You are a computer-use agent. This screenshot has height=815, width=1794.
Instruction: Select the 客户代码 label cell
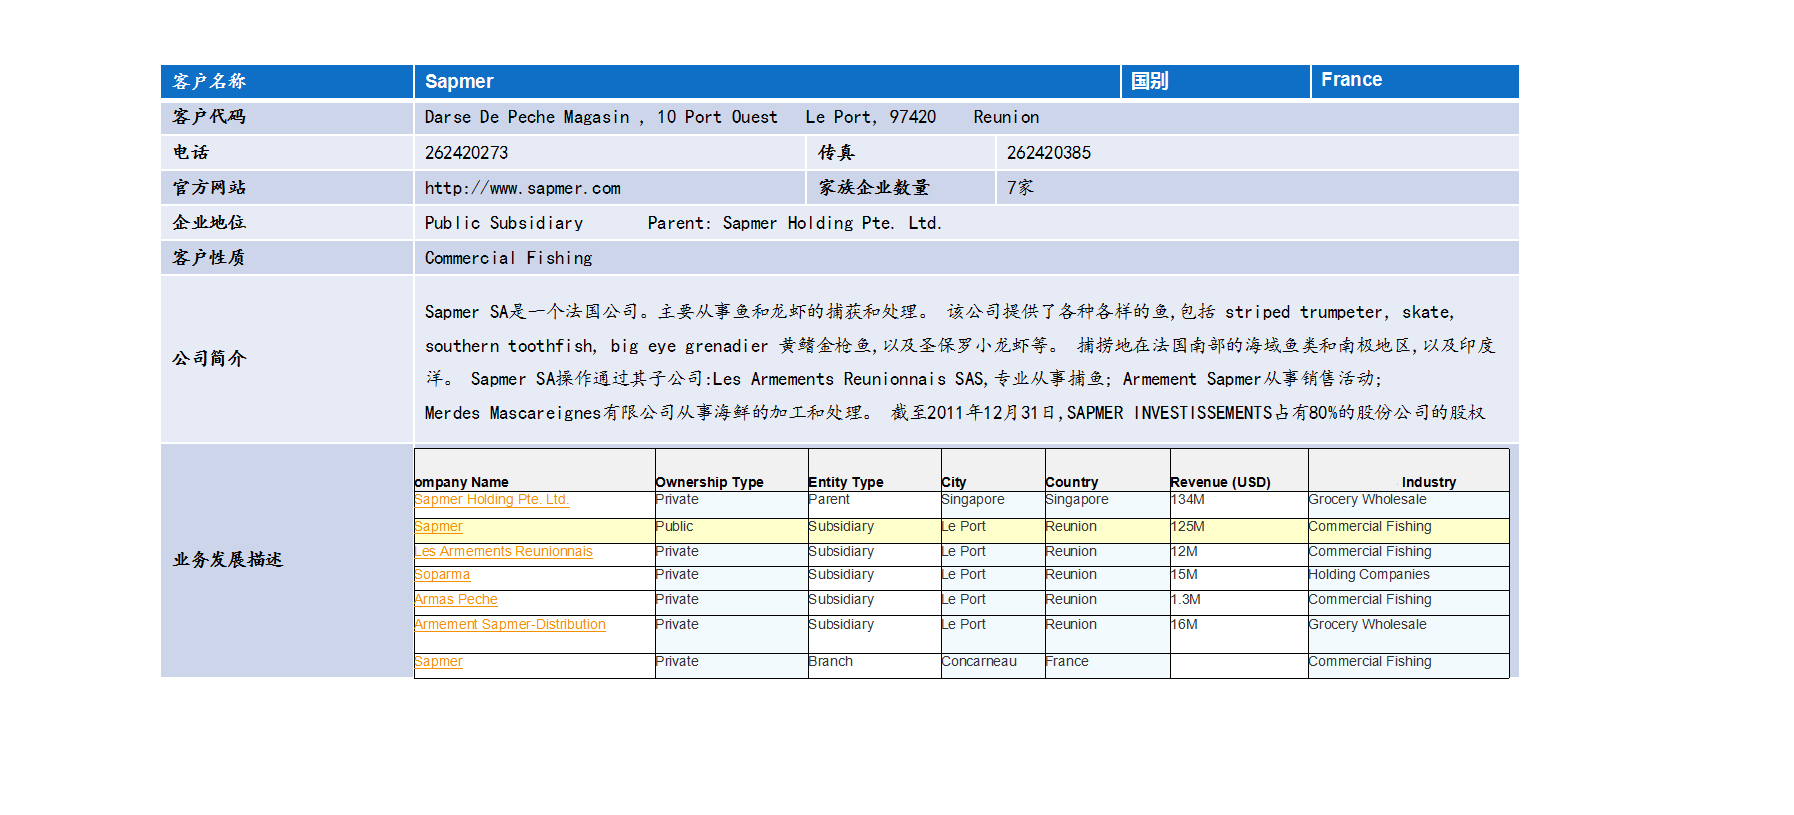287,117
